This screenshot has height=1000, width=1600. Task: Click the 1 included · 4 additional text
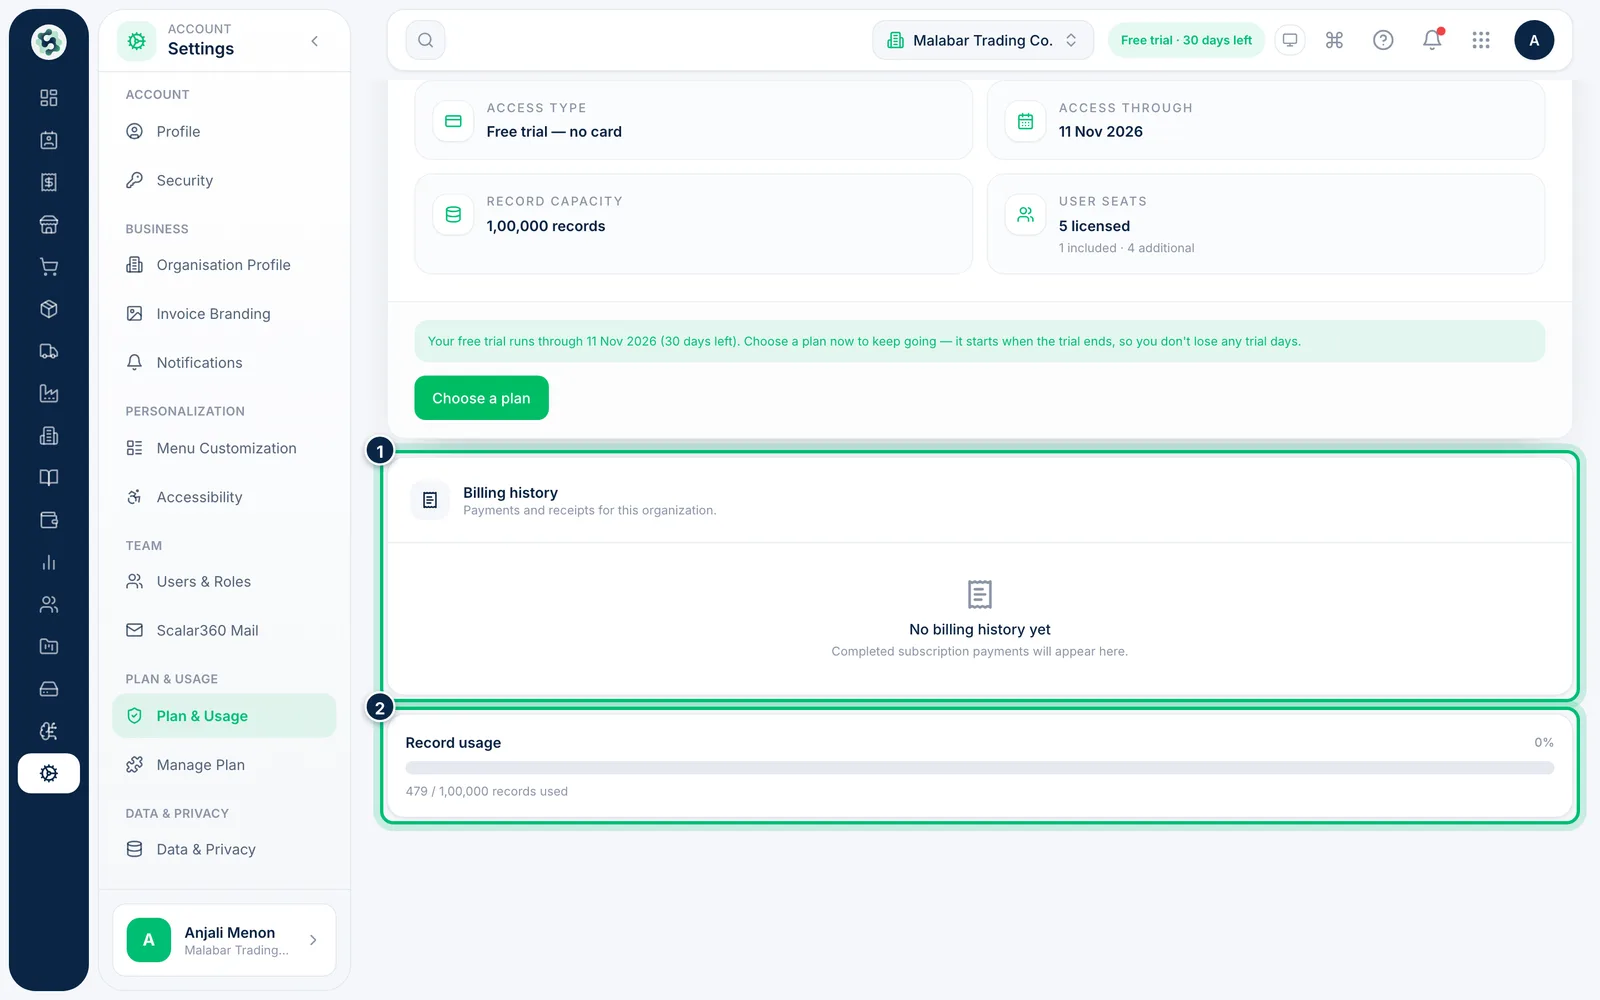(x=1127, y=248)
